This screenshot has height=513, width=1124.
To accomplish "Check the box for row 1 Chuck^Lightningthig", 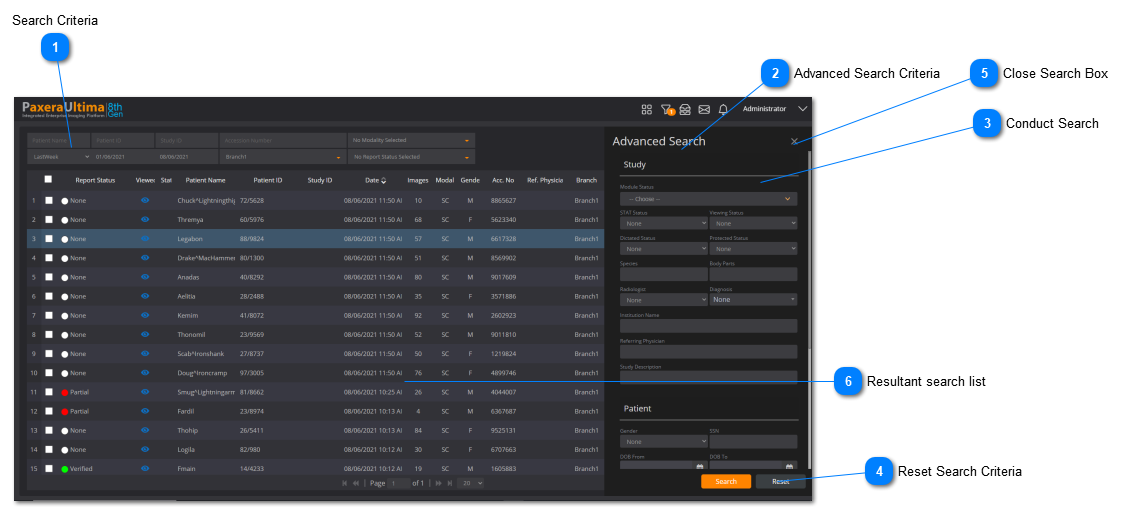I will click(48, 200).
